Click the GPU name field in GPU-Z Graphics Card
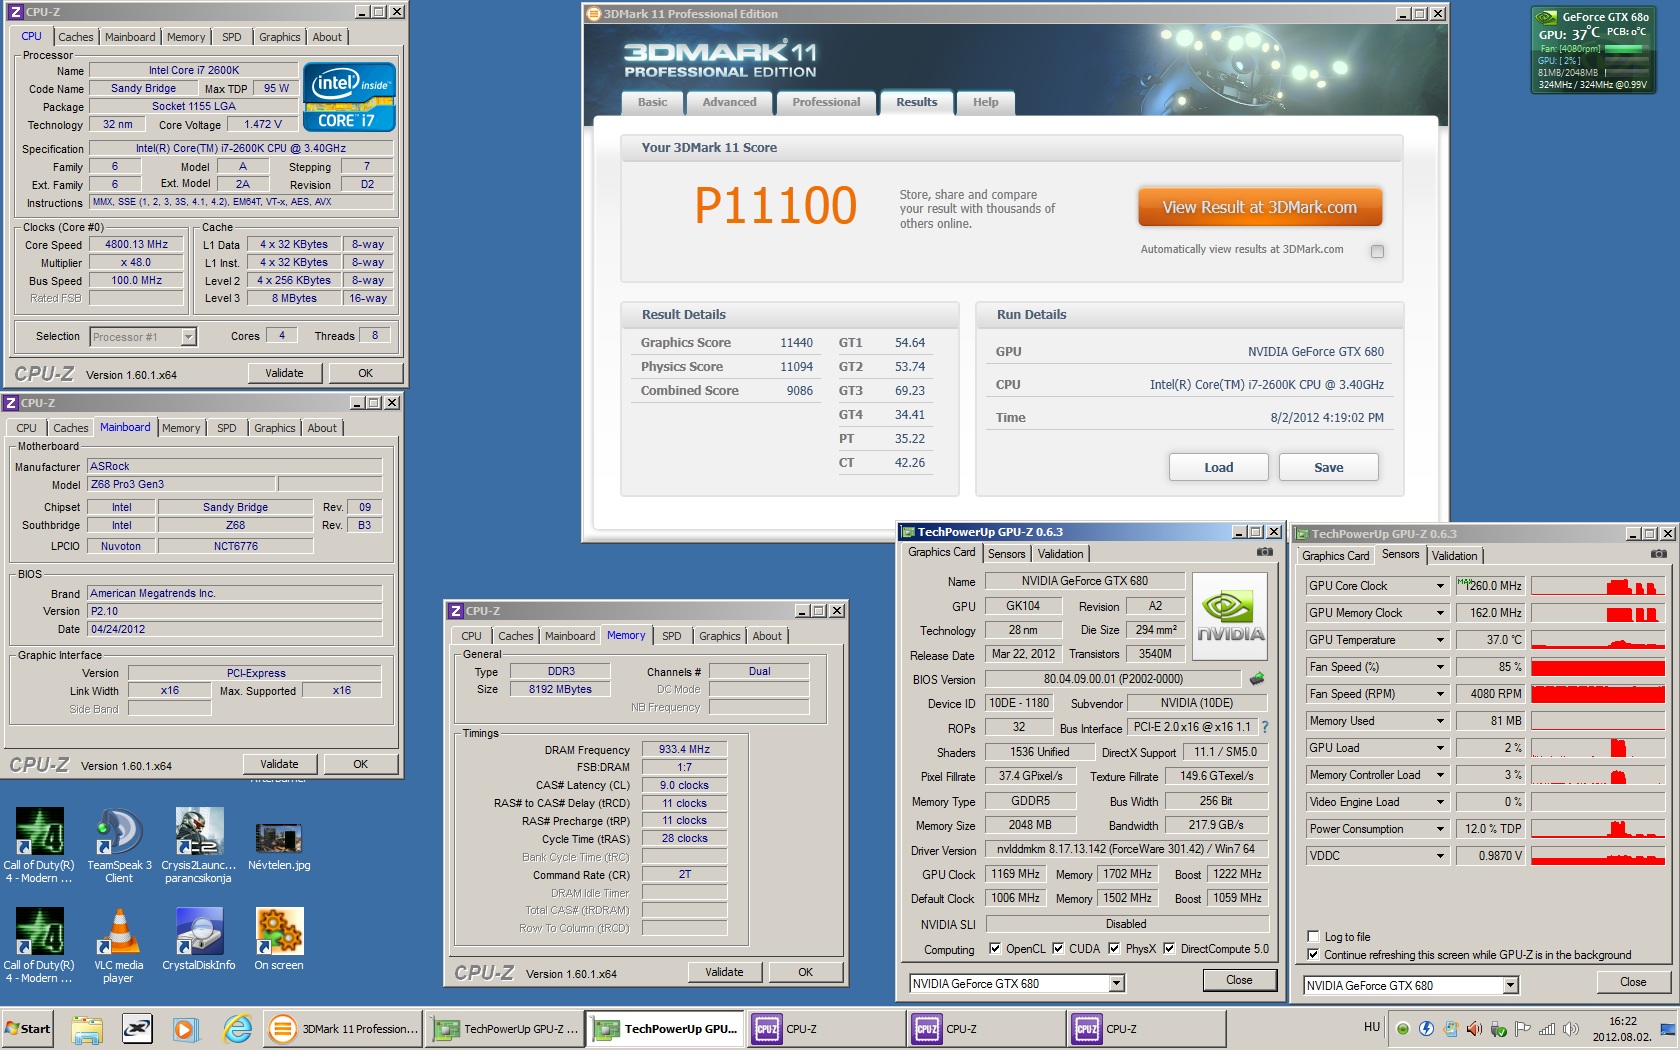 pos(1085,581)
